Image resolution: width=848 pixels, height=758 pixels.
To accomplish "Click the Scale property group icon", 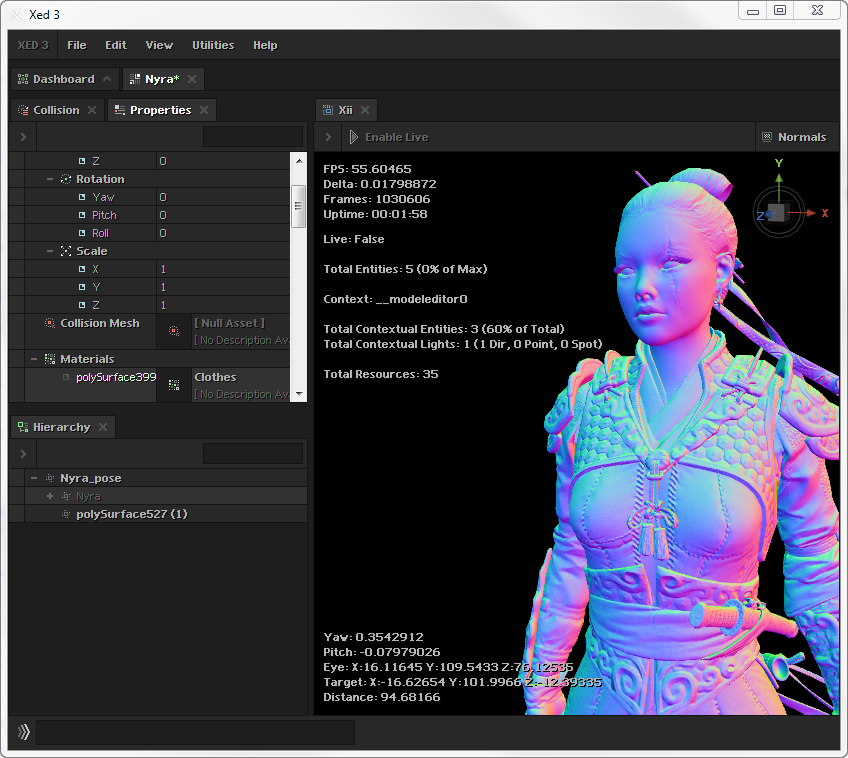I will click(x=66, y=251).
